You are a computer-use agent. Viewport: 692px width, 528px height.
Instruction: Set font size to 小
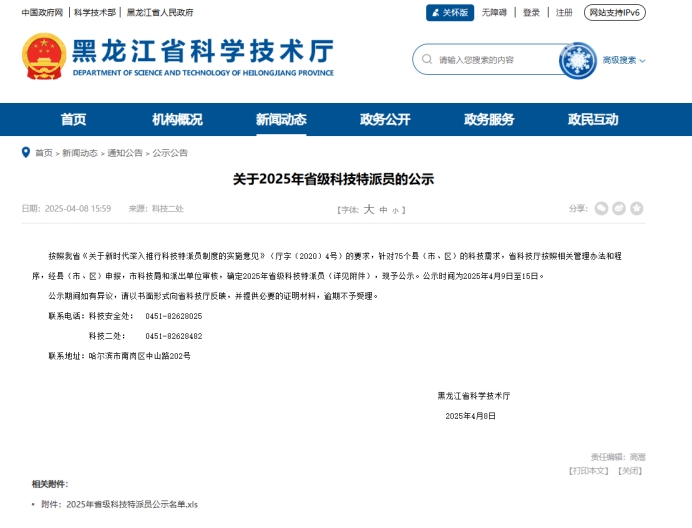click(395, 210)
